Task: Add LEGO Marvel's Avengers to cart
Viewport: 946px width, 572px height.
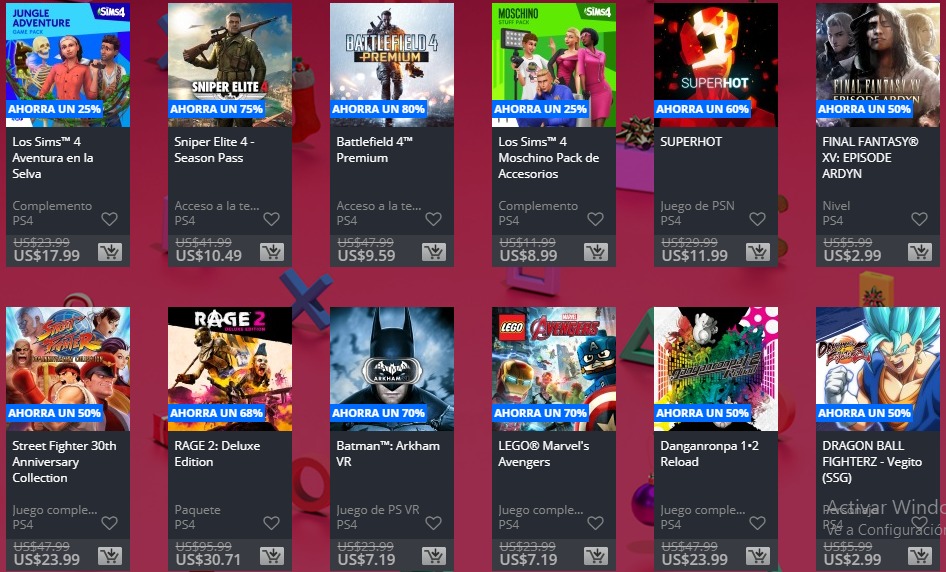Action: (x=596, y=556)
